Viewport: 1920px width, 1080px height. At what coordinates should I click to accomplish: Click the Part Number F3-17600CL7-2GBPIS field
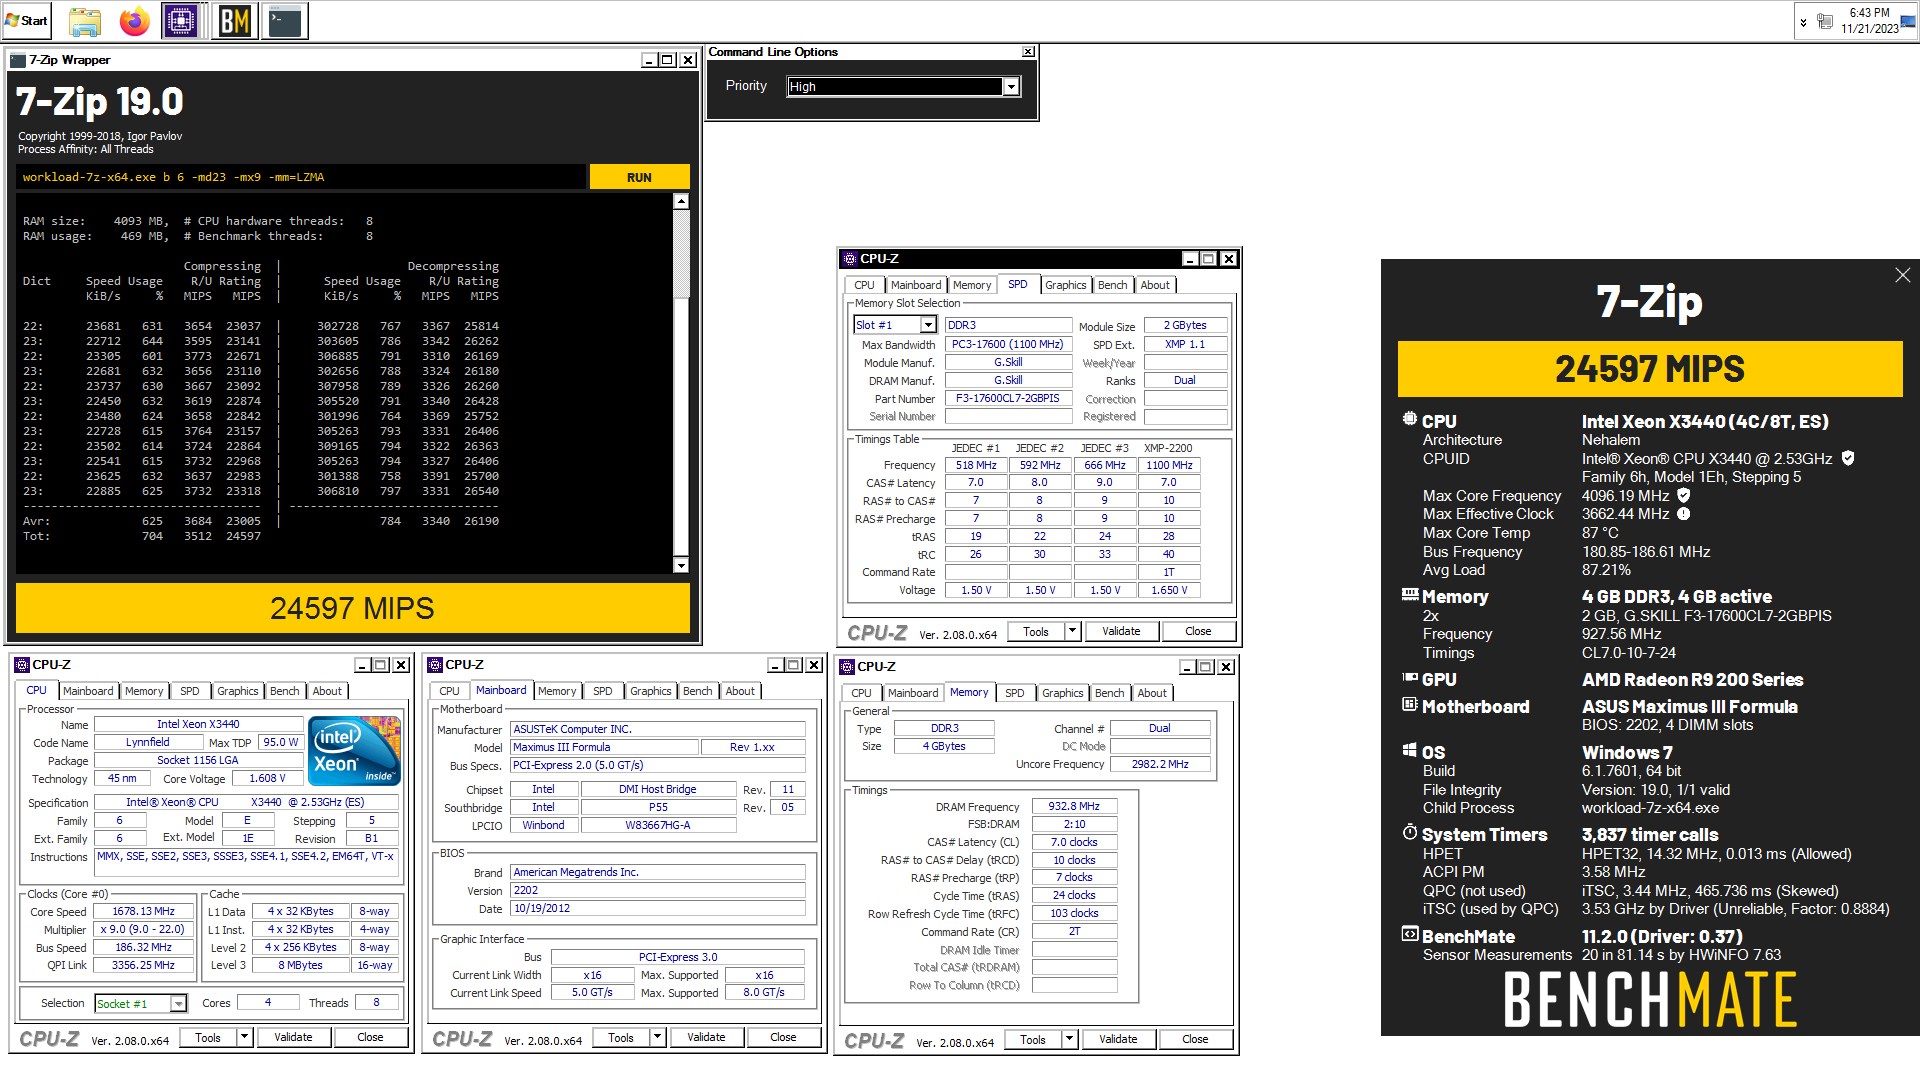[1008, 398]
